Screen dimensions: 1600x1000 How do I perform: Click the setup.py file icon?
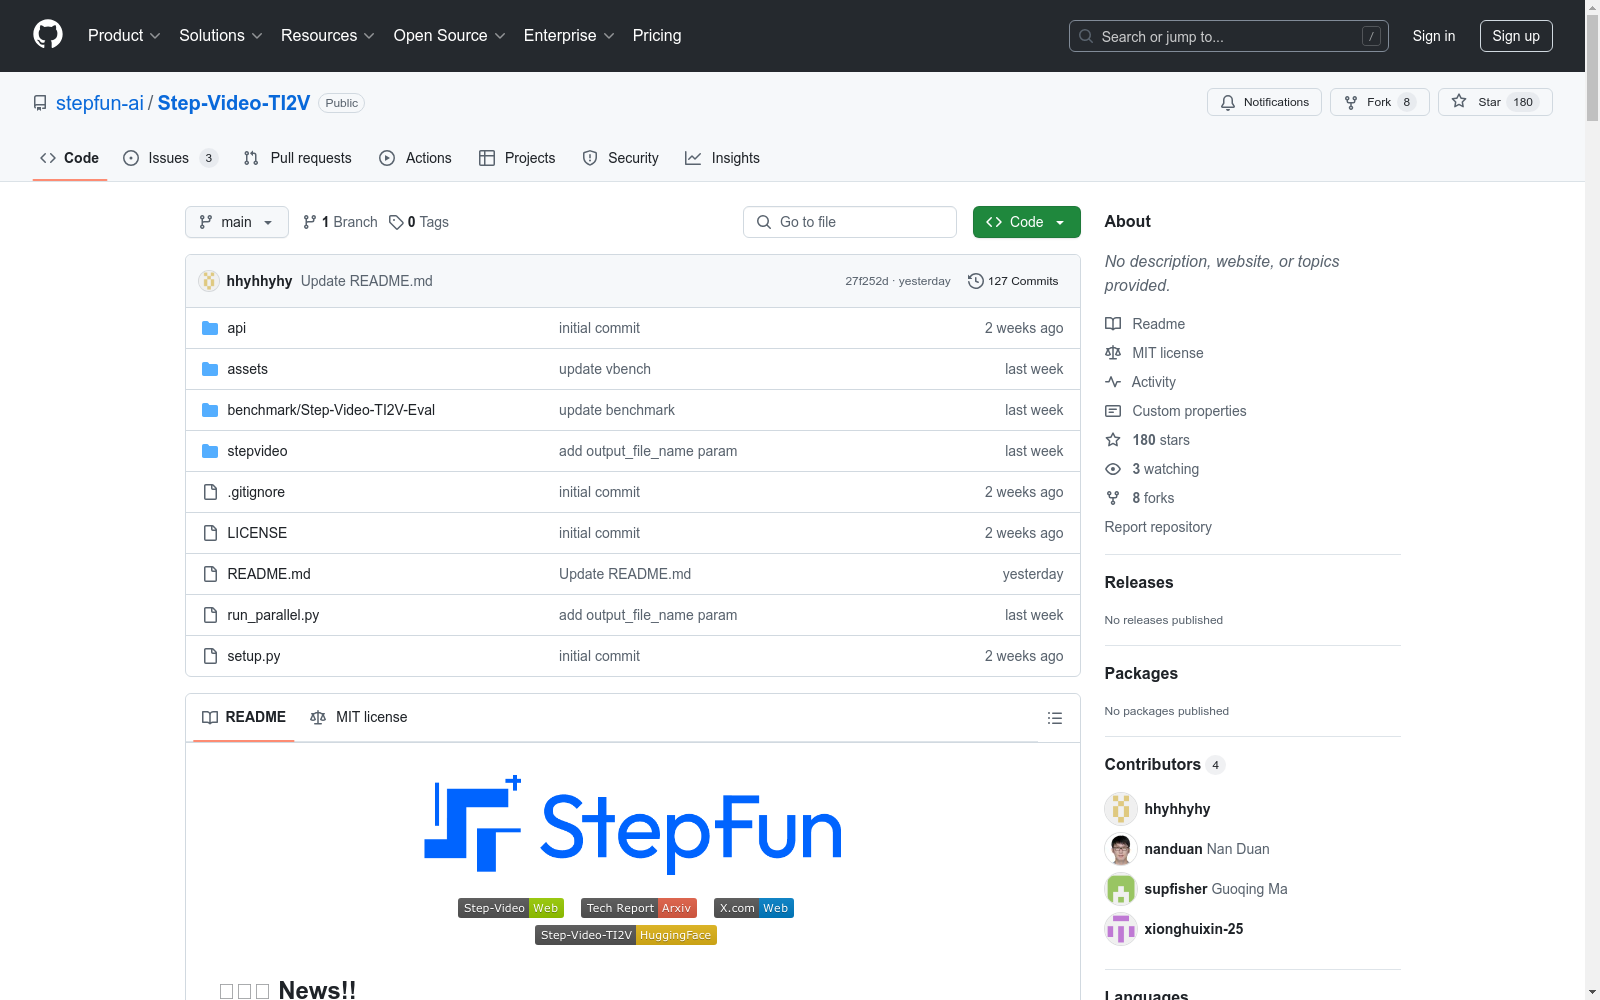(x=210, y=656)
